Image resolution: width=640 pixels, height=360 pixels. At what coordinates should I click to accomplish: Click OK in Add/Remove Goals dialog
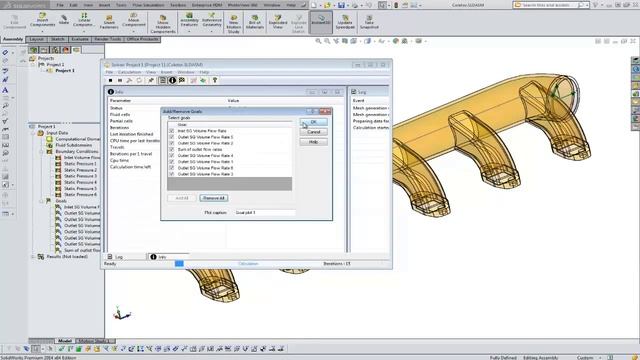click(x=313, y=122)
